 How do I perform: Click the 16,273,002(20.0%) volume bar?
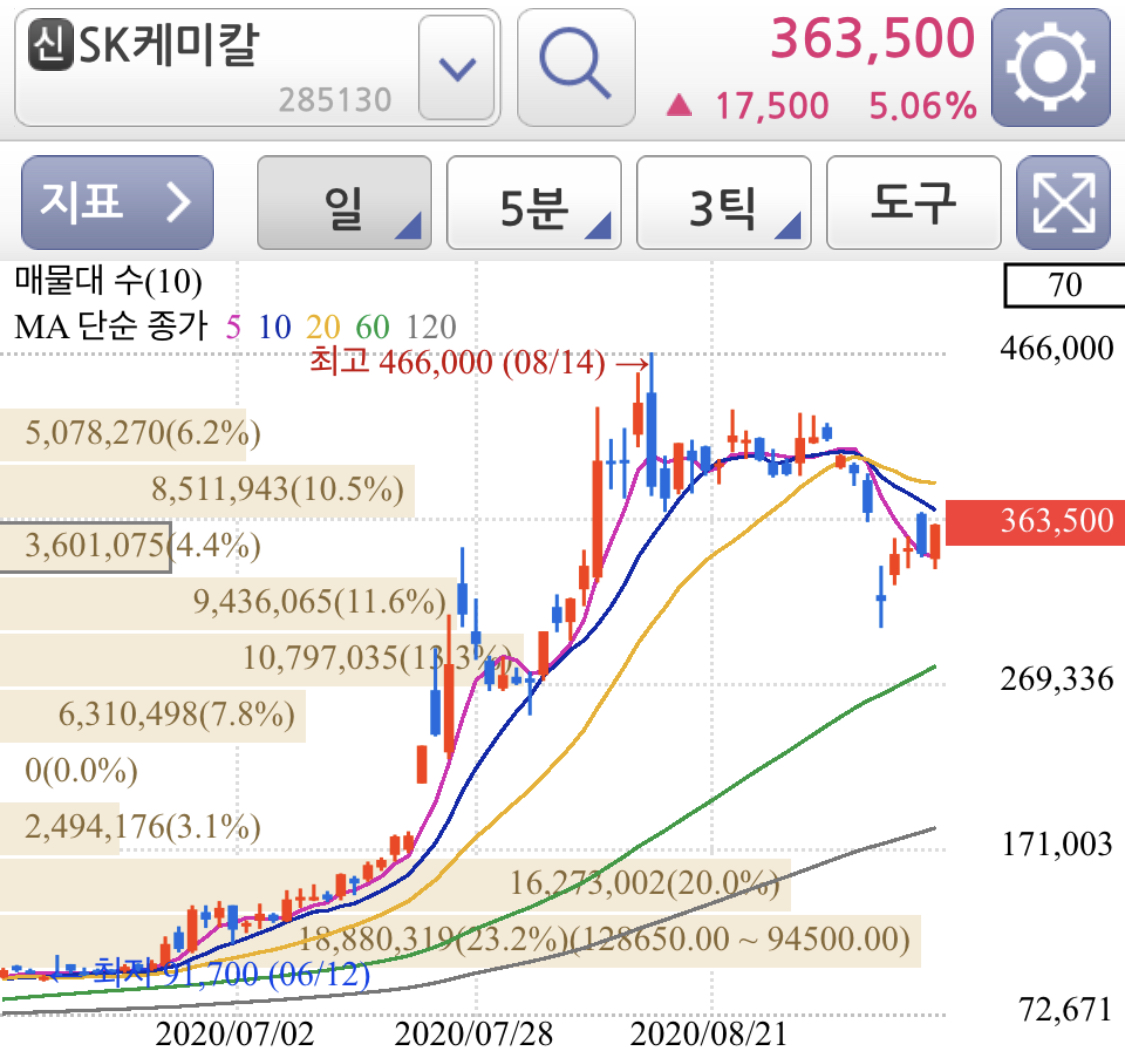pos(395,884)
